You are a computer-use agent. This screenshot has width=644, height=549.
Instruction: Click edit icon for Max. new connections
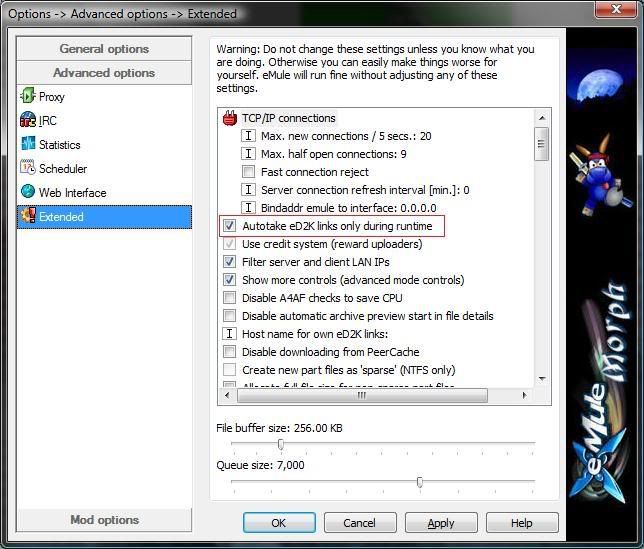[x=248, y=136]
